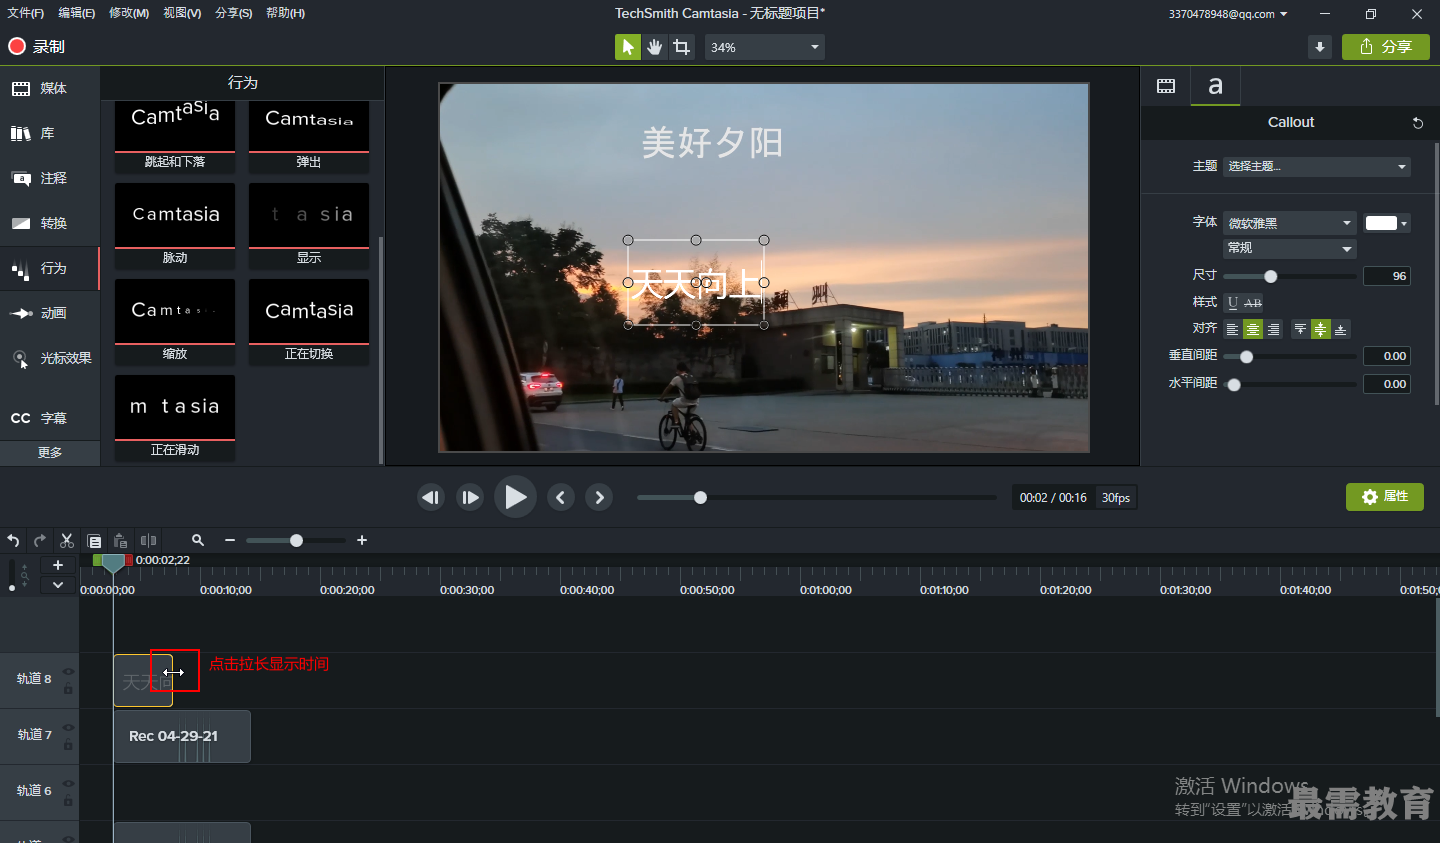Play the video preview
The width and height of the screenshot is (1440, 843).
(515, 497)
